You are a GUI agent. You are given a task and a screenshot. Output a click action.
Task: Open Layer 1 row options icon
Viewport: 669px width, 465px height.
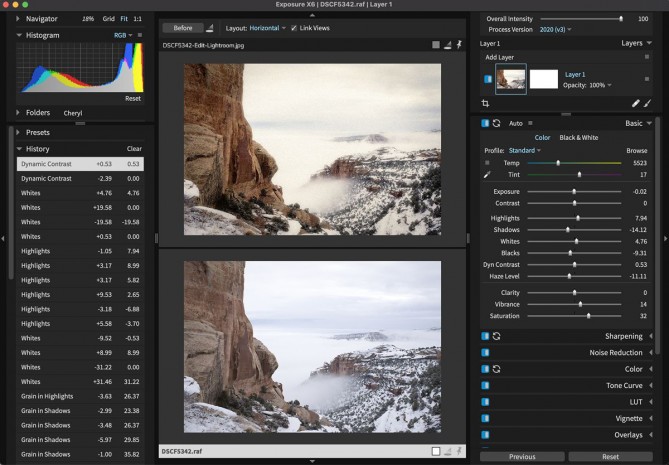click(647, 79)
